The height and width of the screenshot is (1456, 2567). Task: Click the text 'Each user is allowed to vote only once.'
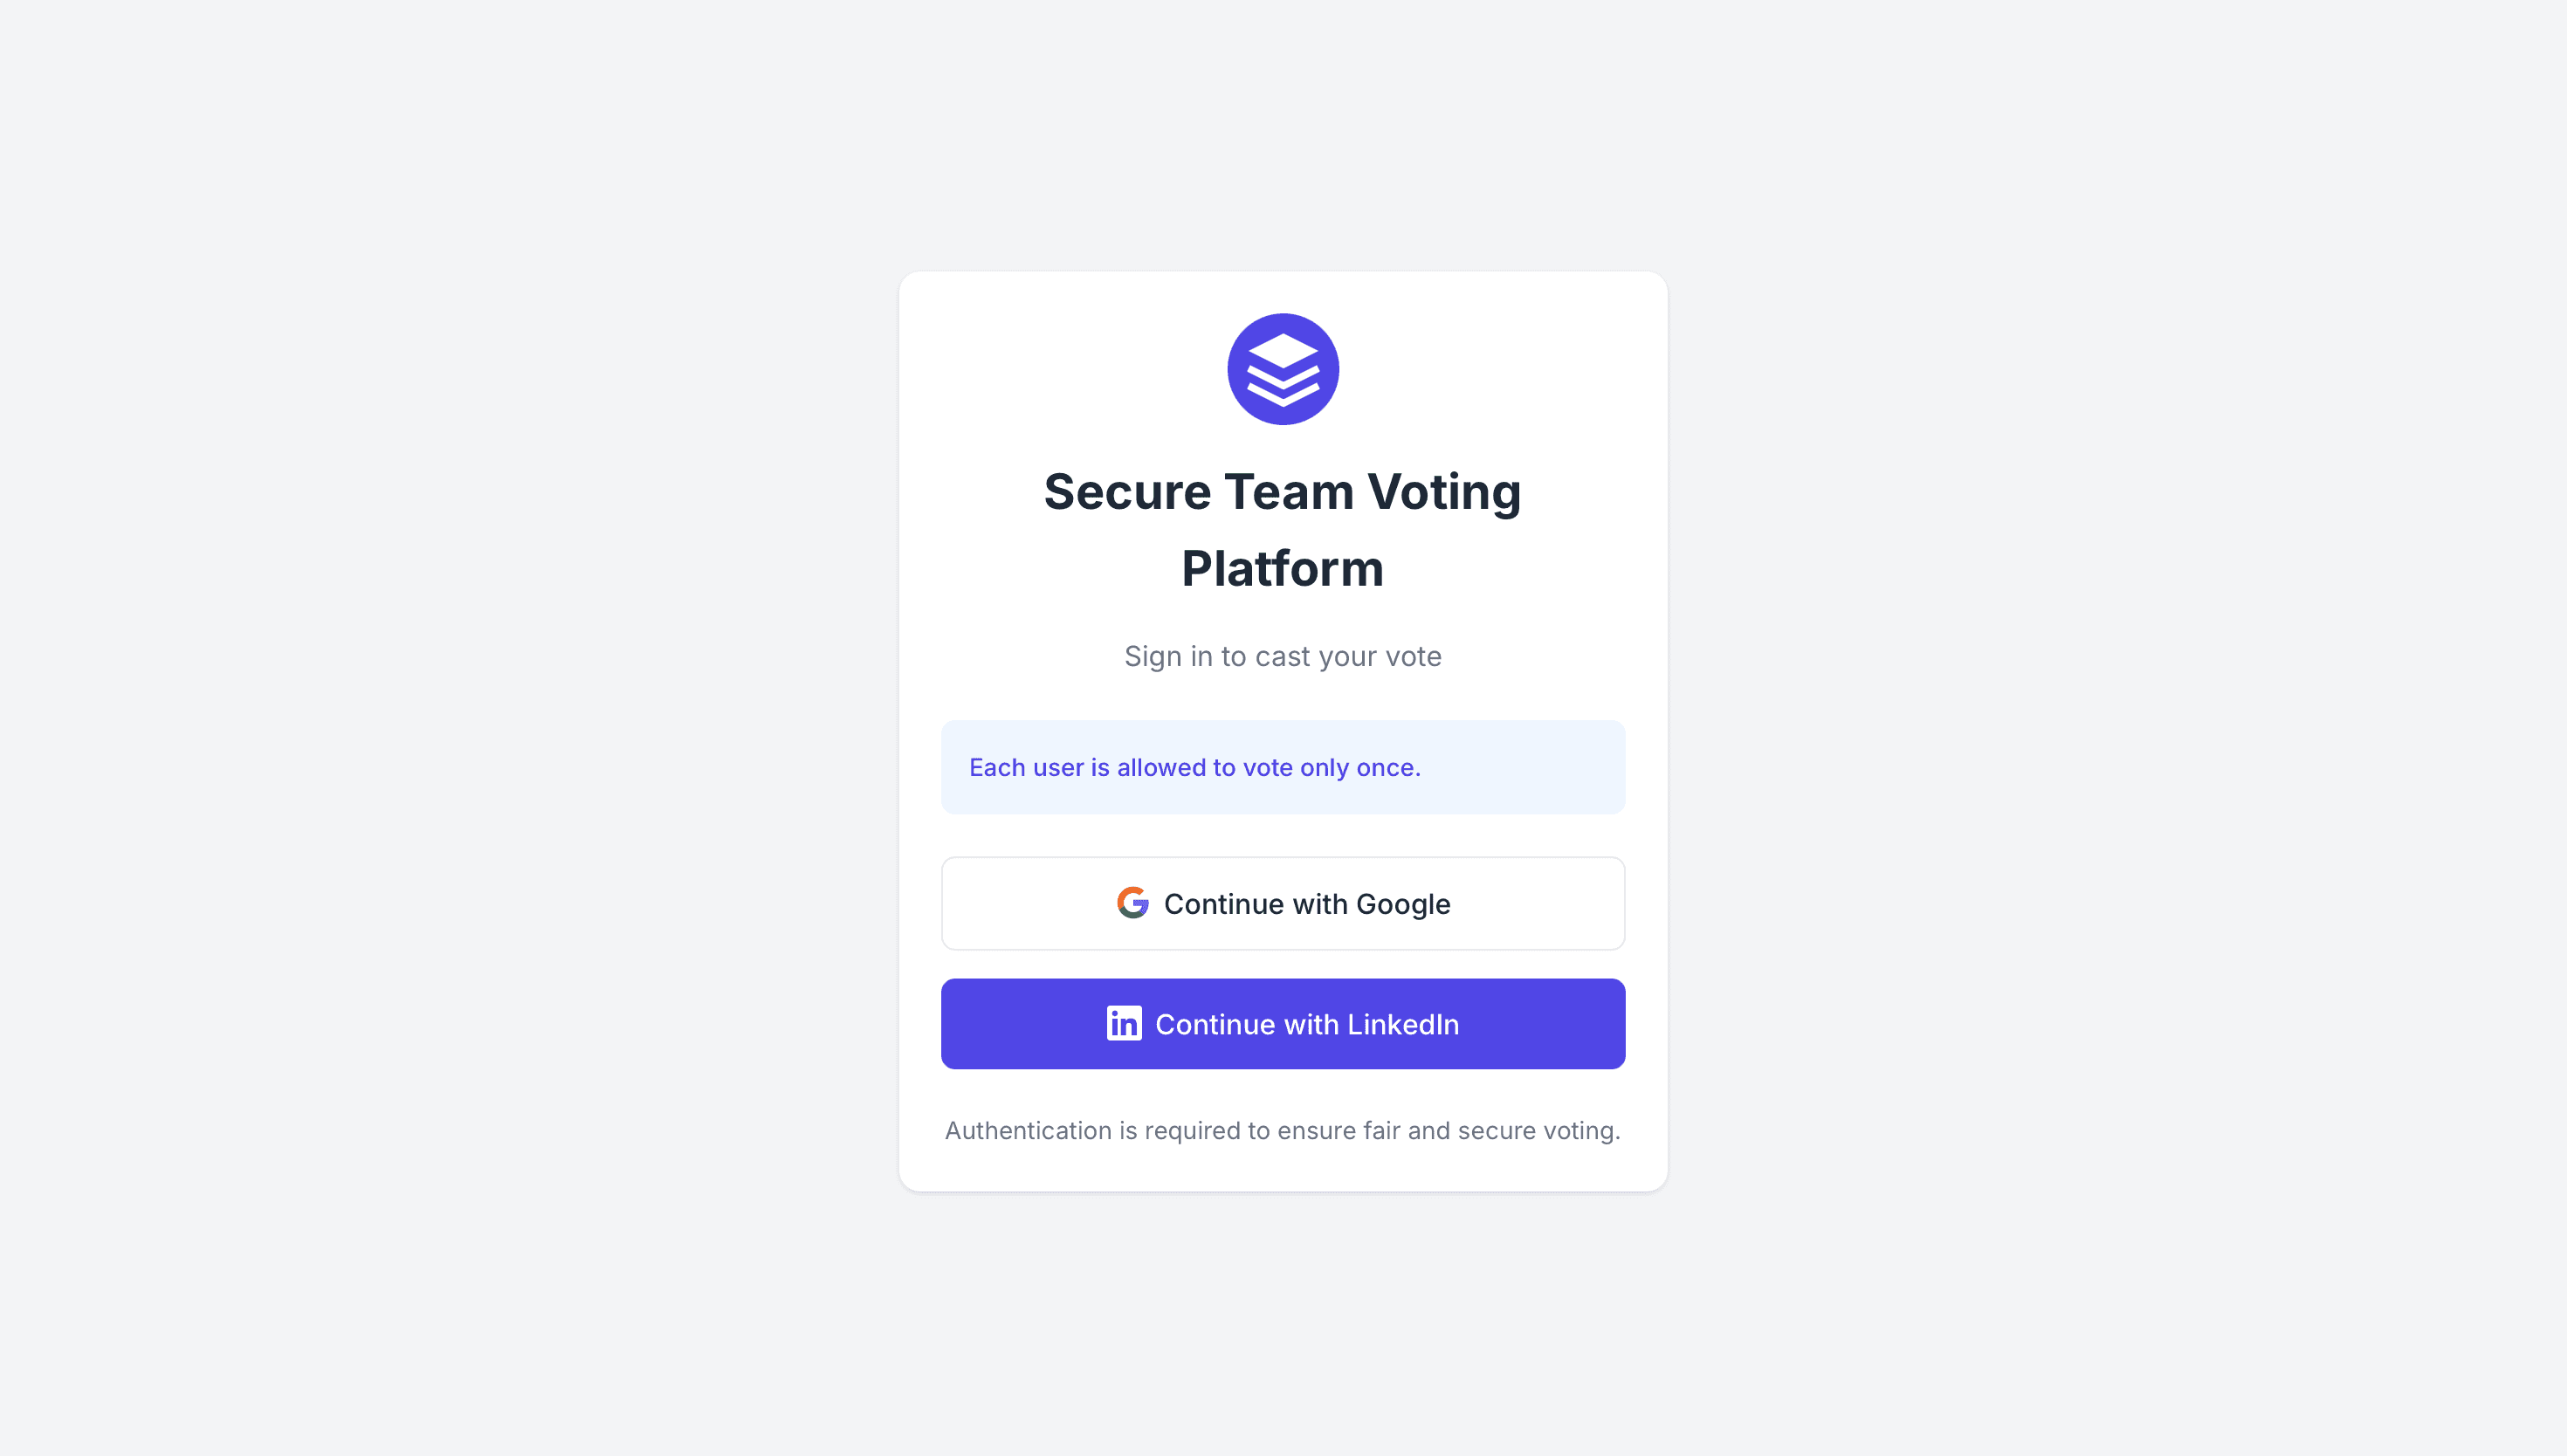pos(1195,767)
